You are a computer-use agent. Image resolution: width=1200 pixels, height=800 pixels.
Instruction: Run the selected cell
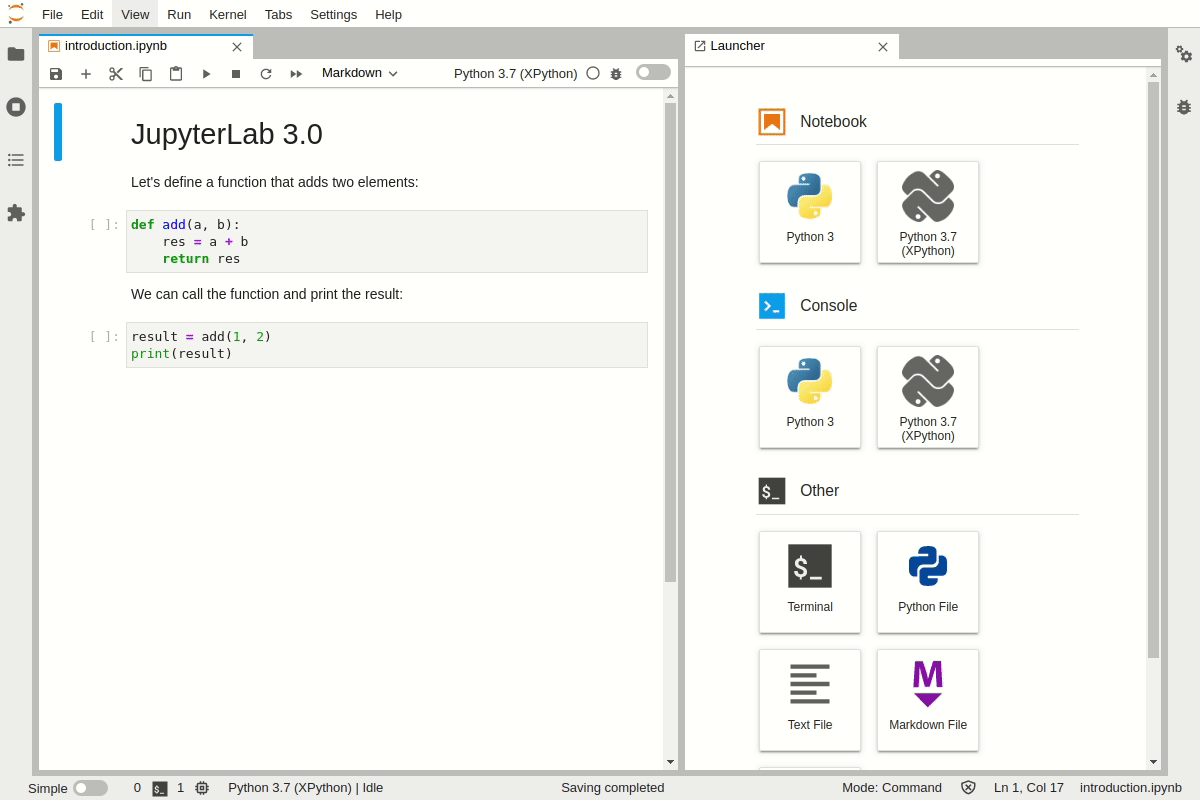207,73
